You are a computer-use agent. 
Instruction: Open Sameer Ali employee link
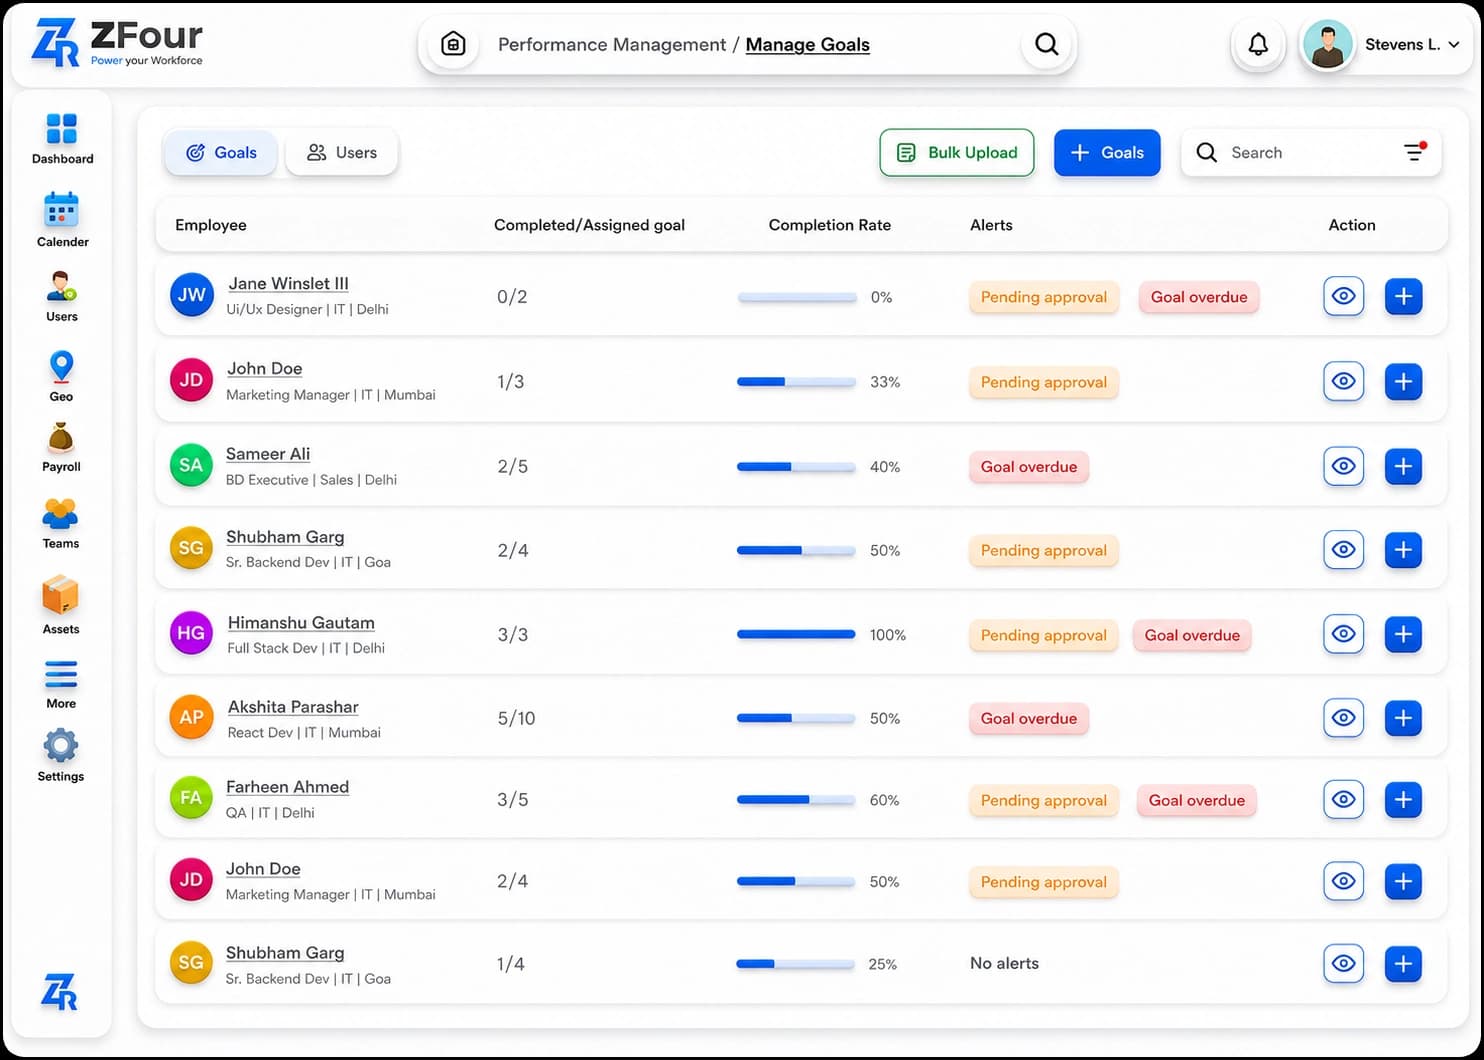[268, 453]
